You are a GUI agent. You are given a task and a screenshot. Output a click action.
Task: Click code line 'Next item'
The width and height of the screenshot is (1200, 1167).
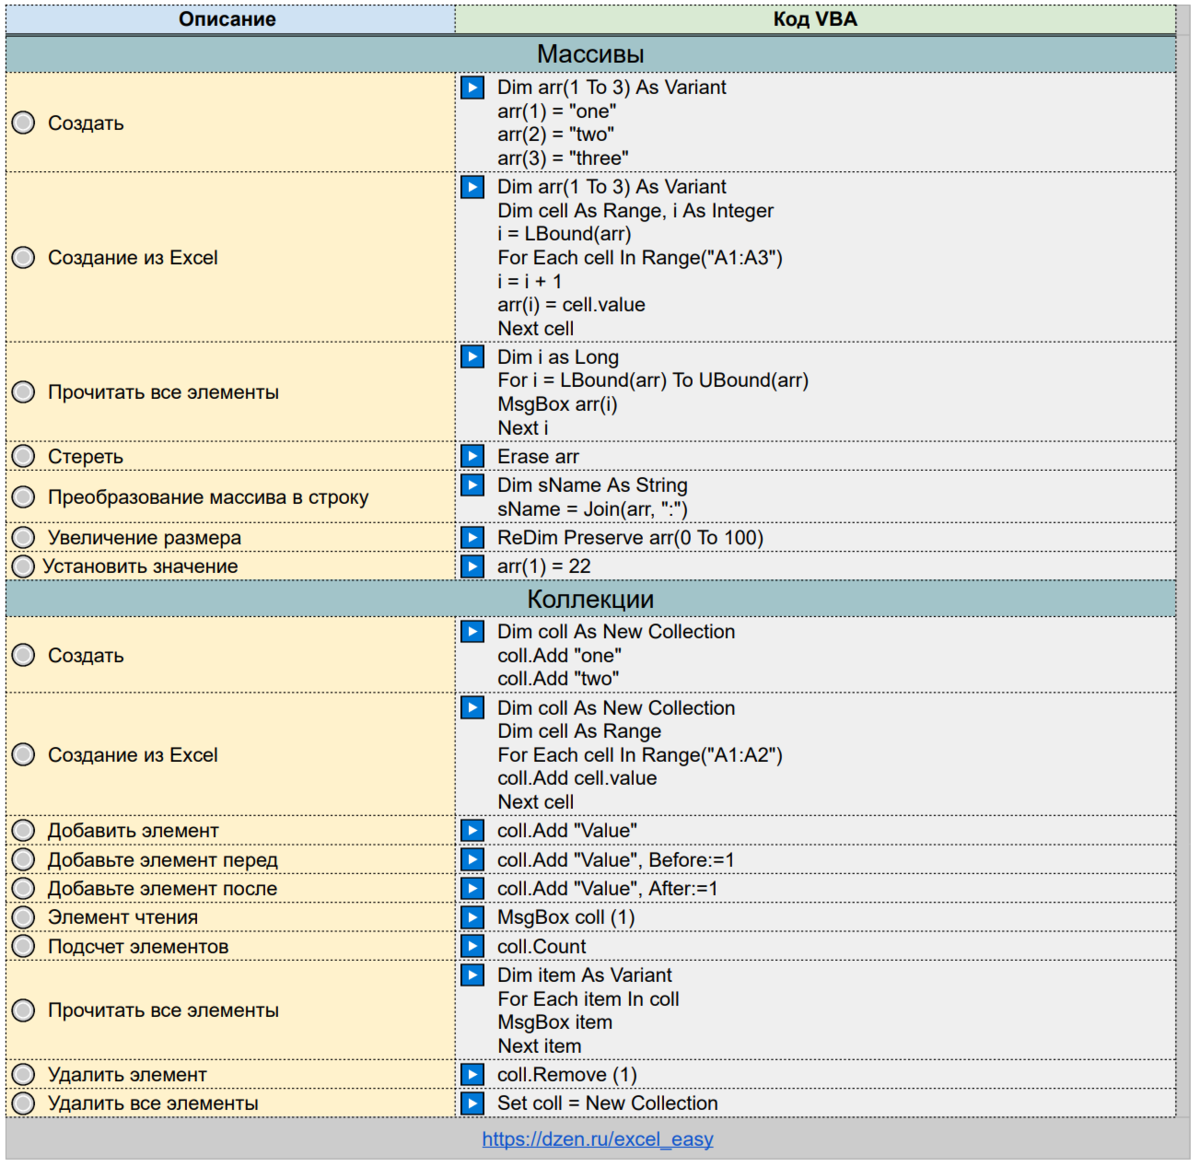[539, 1046]
